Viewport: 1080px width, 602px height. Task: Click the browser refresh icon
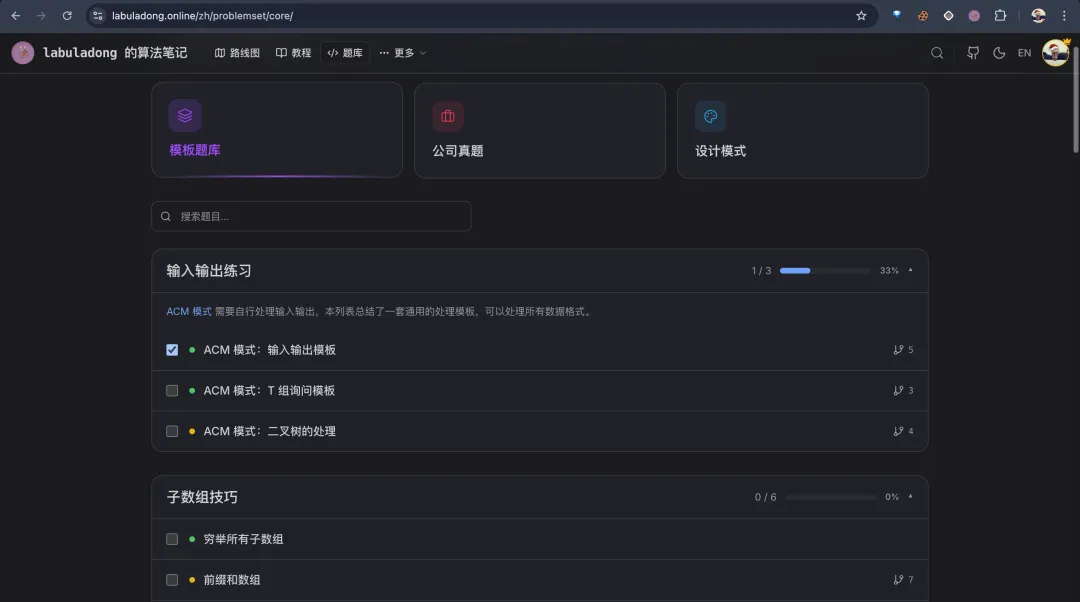point(66,15)
